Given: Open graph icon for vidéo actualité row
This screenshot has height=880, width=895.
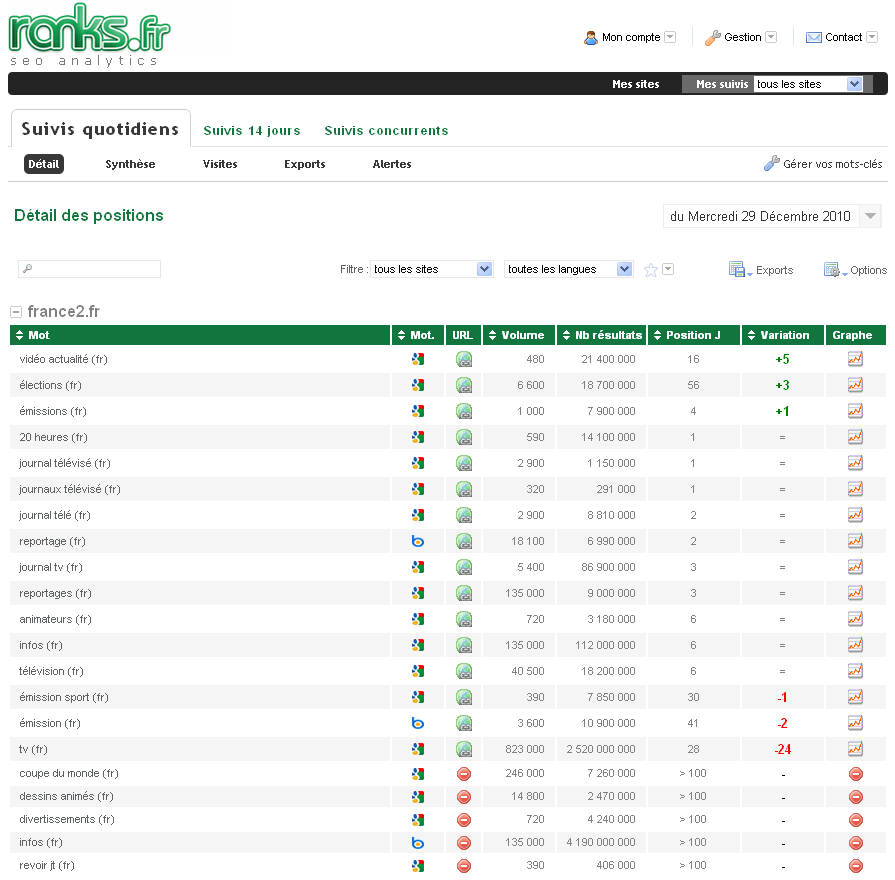Looking at the screenshot, I should 855,359.
